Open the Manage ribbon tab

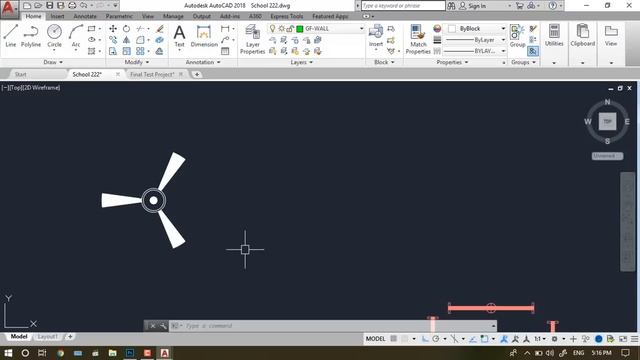[x=173, y=16]
